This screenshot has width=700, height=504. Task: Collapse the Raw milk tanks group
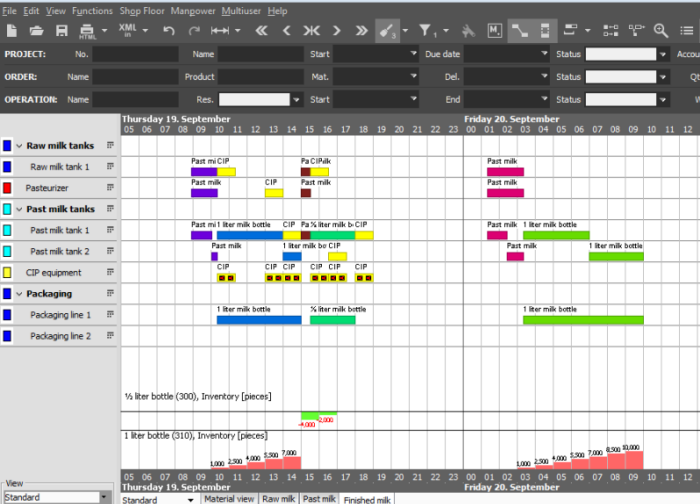click(x=19, y=146)
